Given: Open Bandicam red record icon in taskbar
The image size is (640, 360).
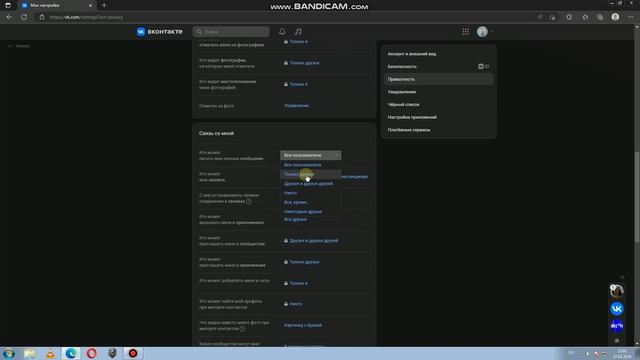Looking at the screenshot, I should (x=133, y=353).
